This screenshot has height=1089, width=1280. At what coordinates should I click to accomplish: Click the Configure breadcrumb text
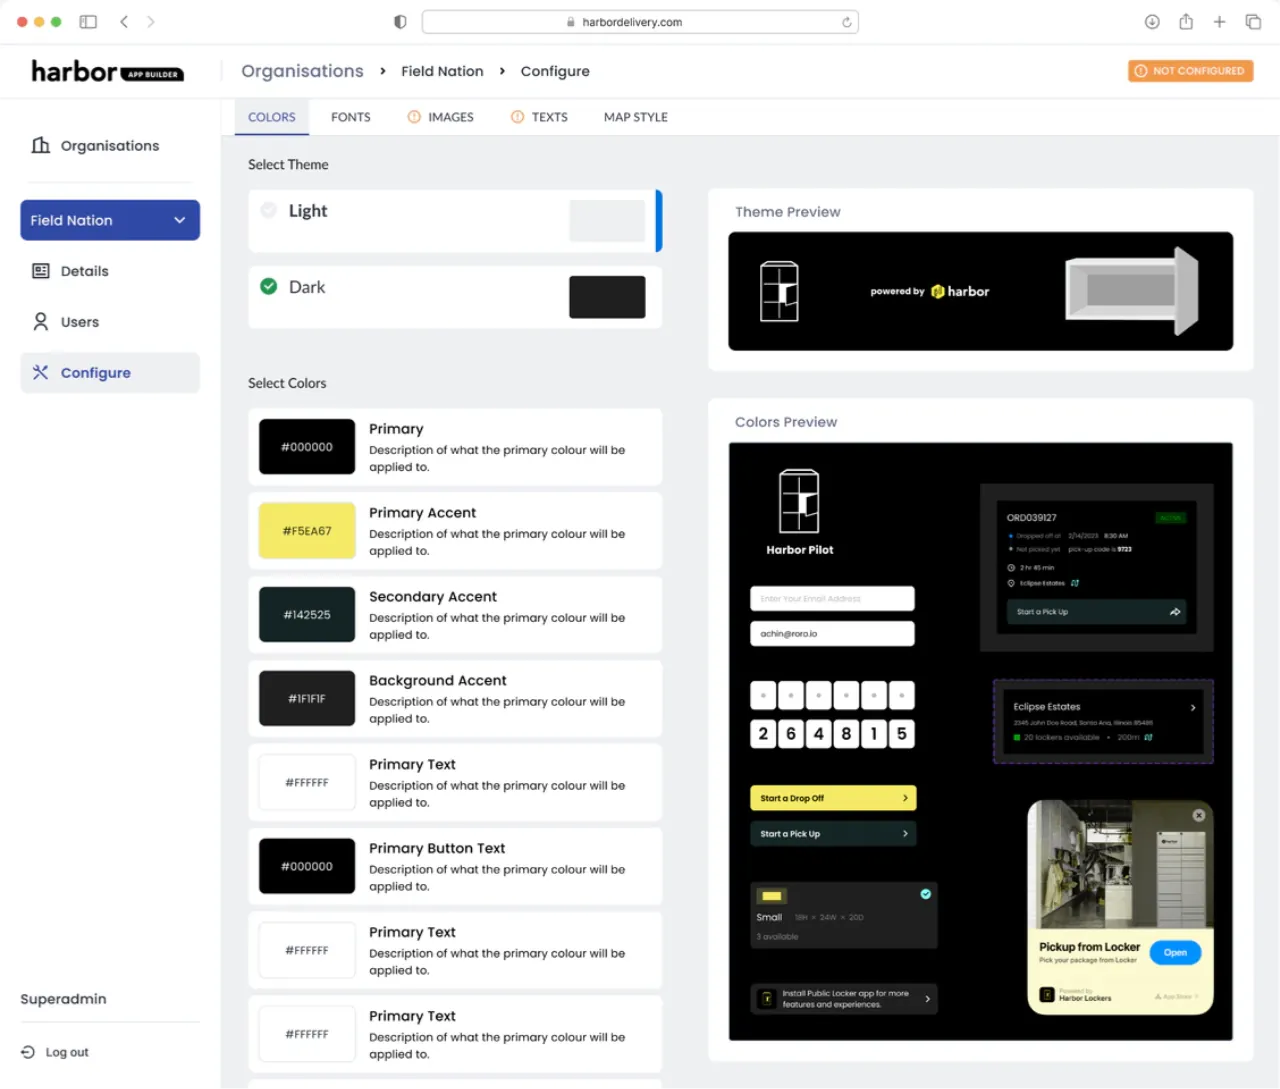[x=555, y=71]
